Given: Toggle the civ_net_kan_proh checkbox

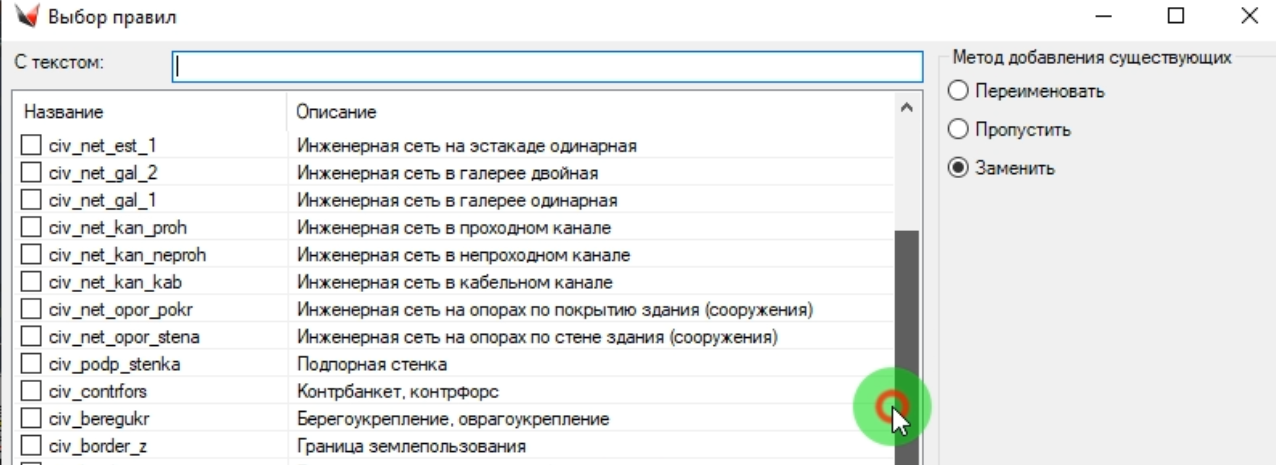Looking at the screenshot, I should [x=32, y=228].
